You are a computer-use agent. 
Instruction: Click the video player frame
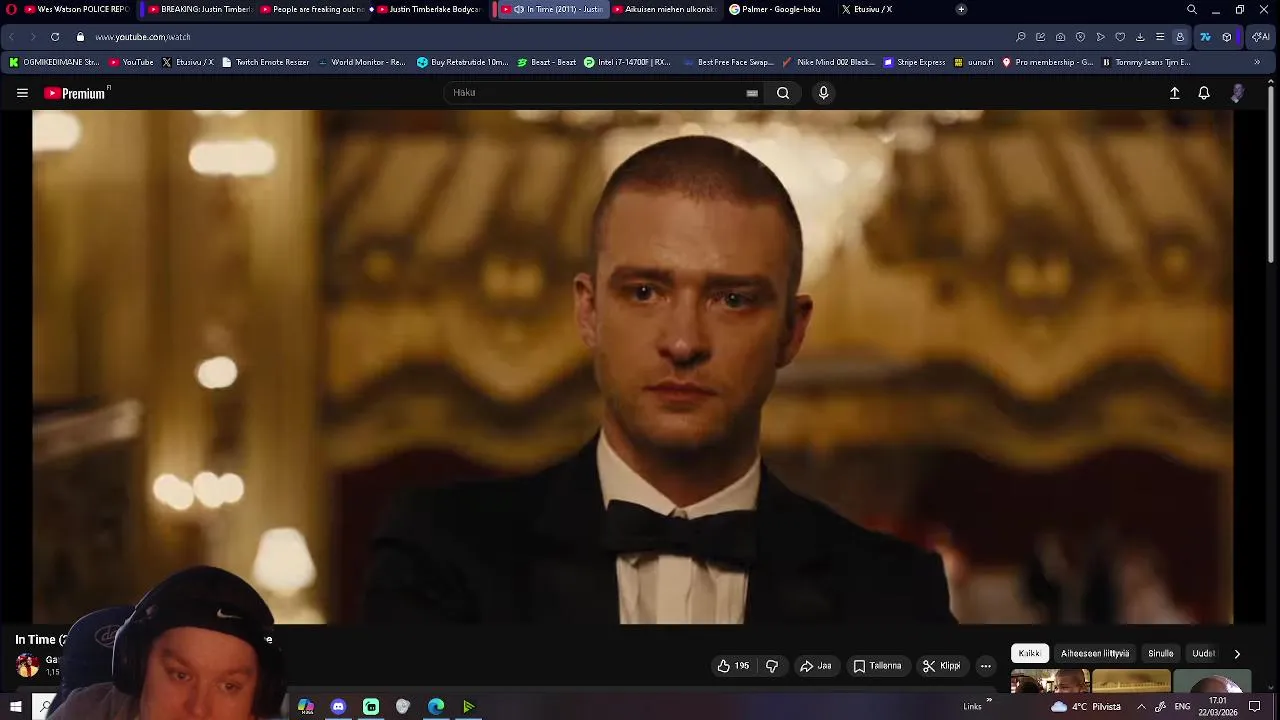pos(632,367)
